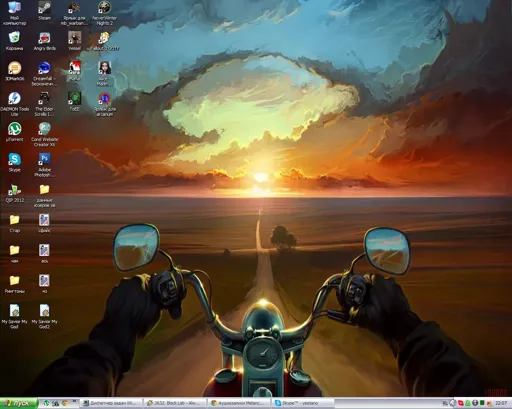Open the document icon right of the чем folder
Screen dimensions: 512x409
coord(44,254)
